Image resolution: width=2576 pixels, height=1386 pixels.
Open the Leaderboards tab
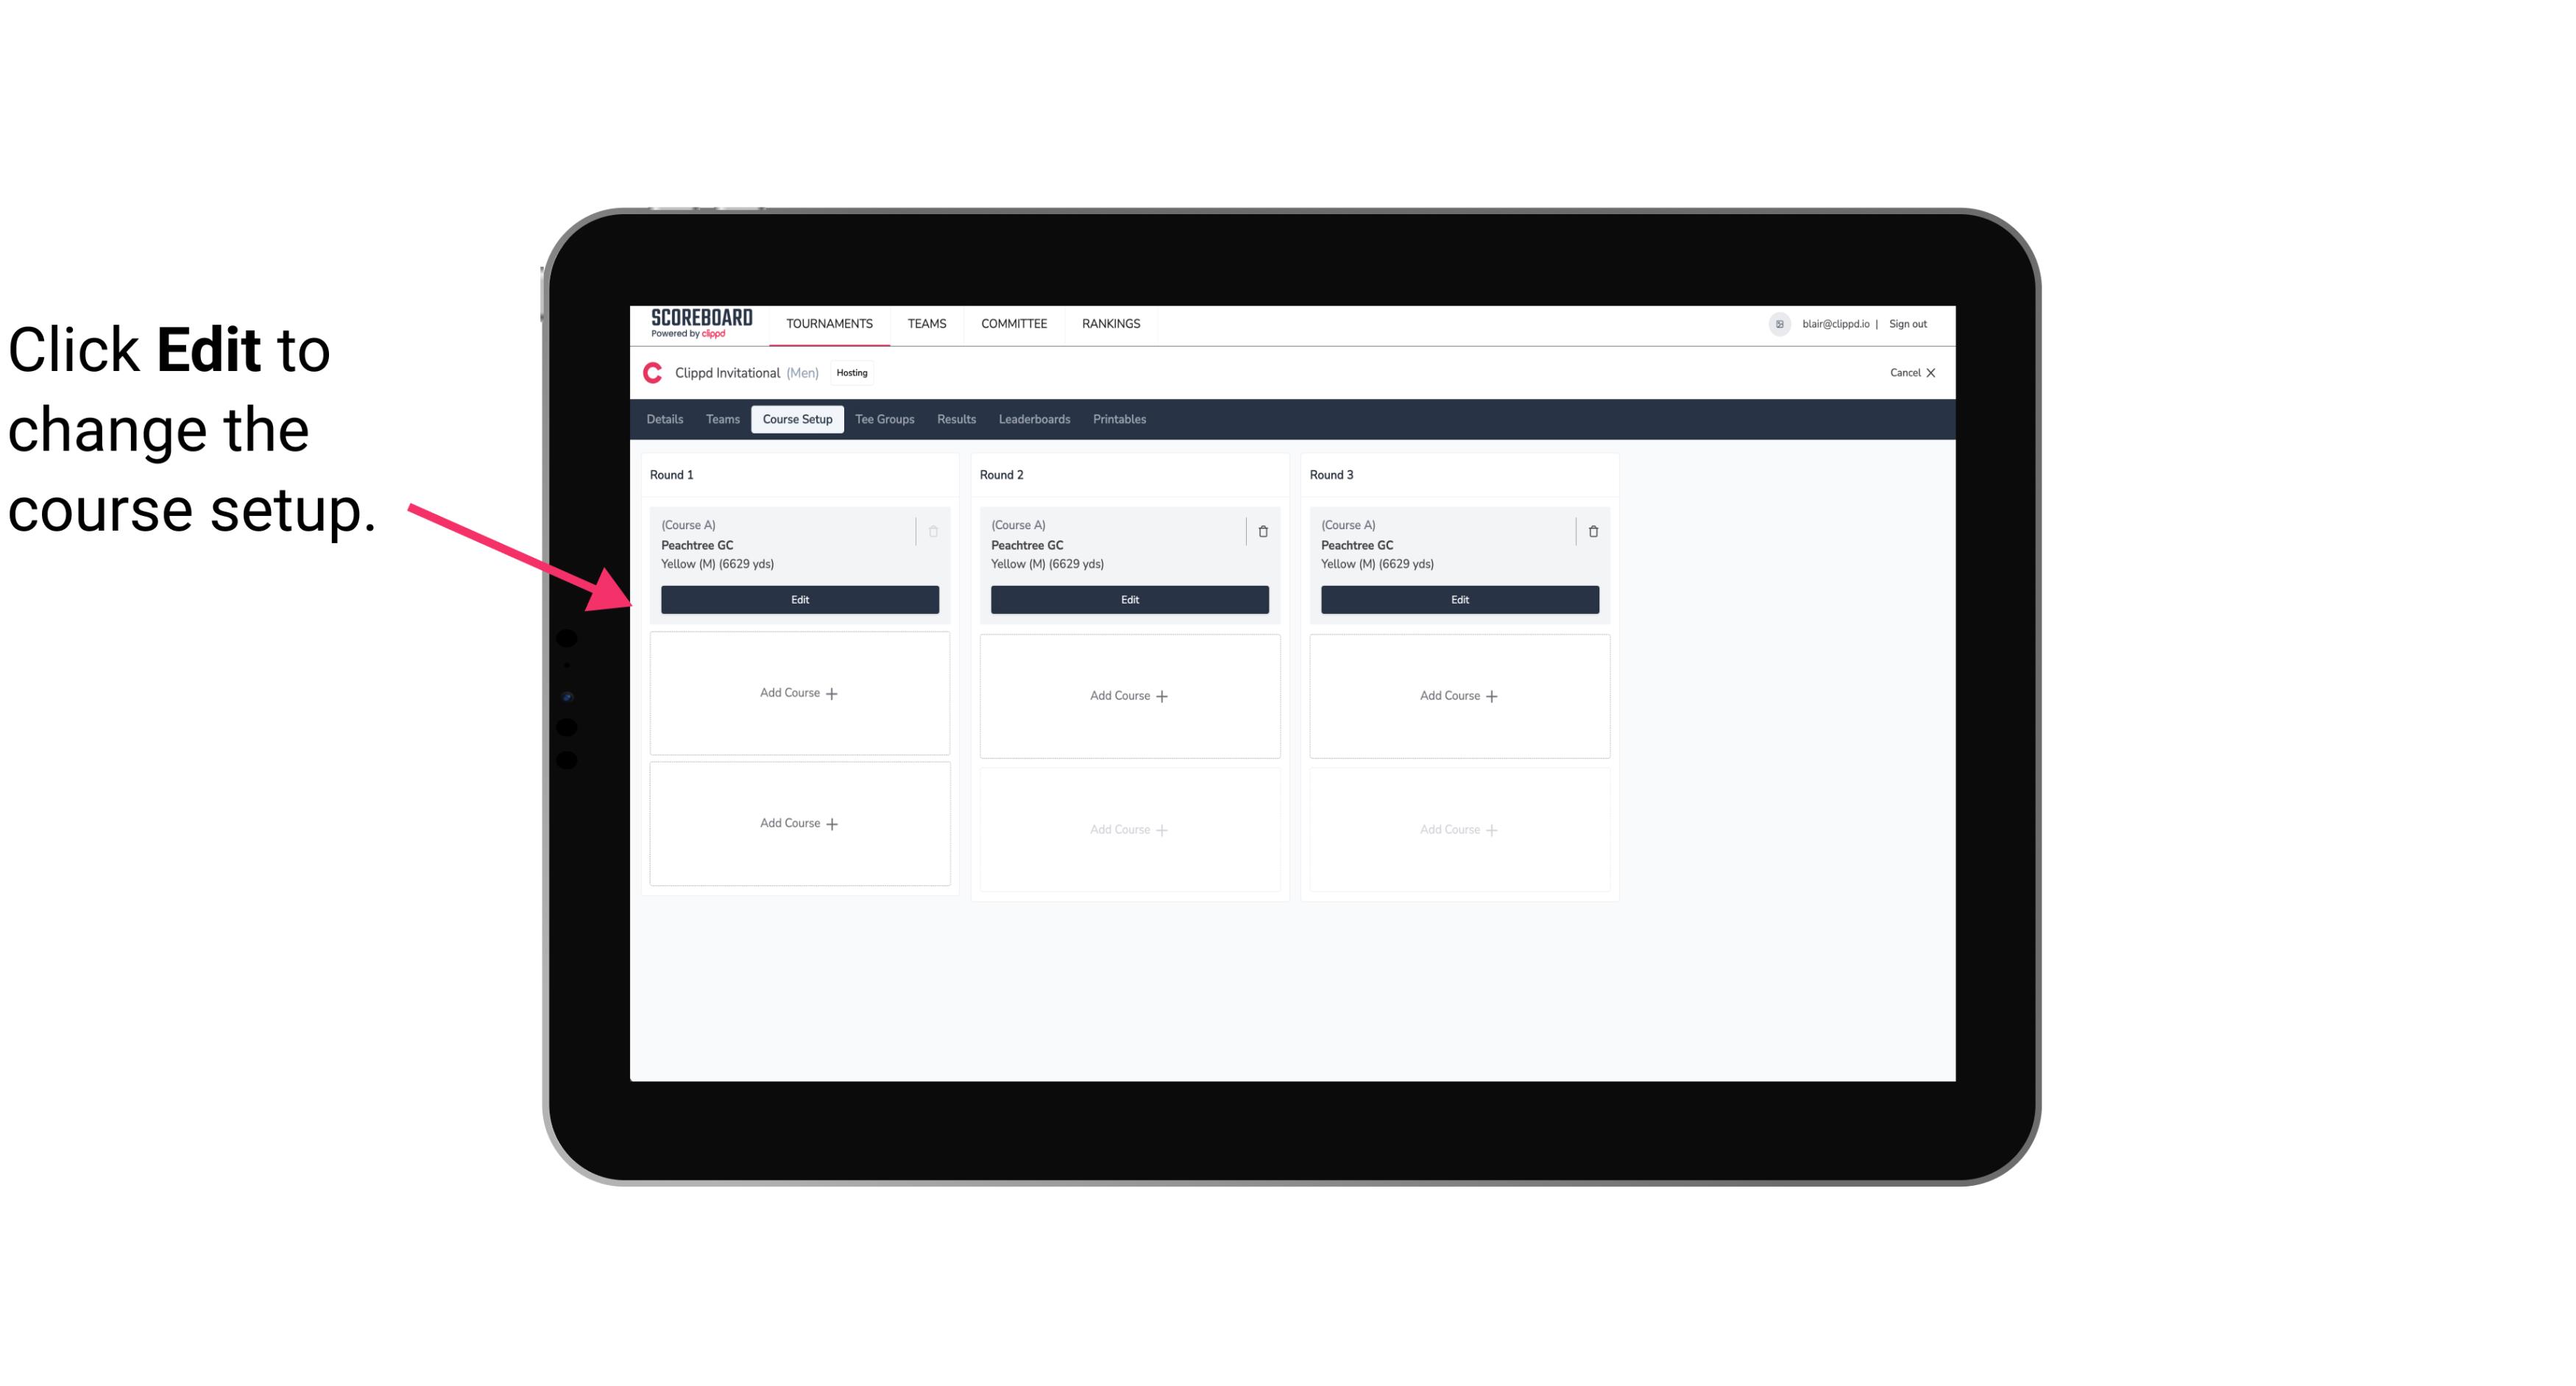[1034, 420]
